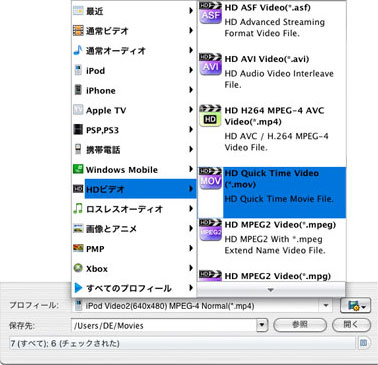Image resolution: width=378 pixels, height=365 pixels.
Task: Open the 保存先 path dropdown arrow
Action: 262,325
